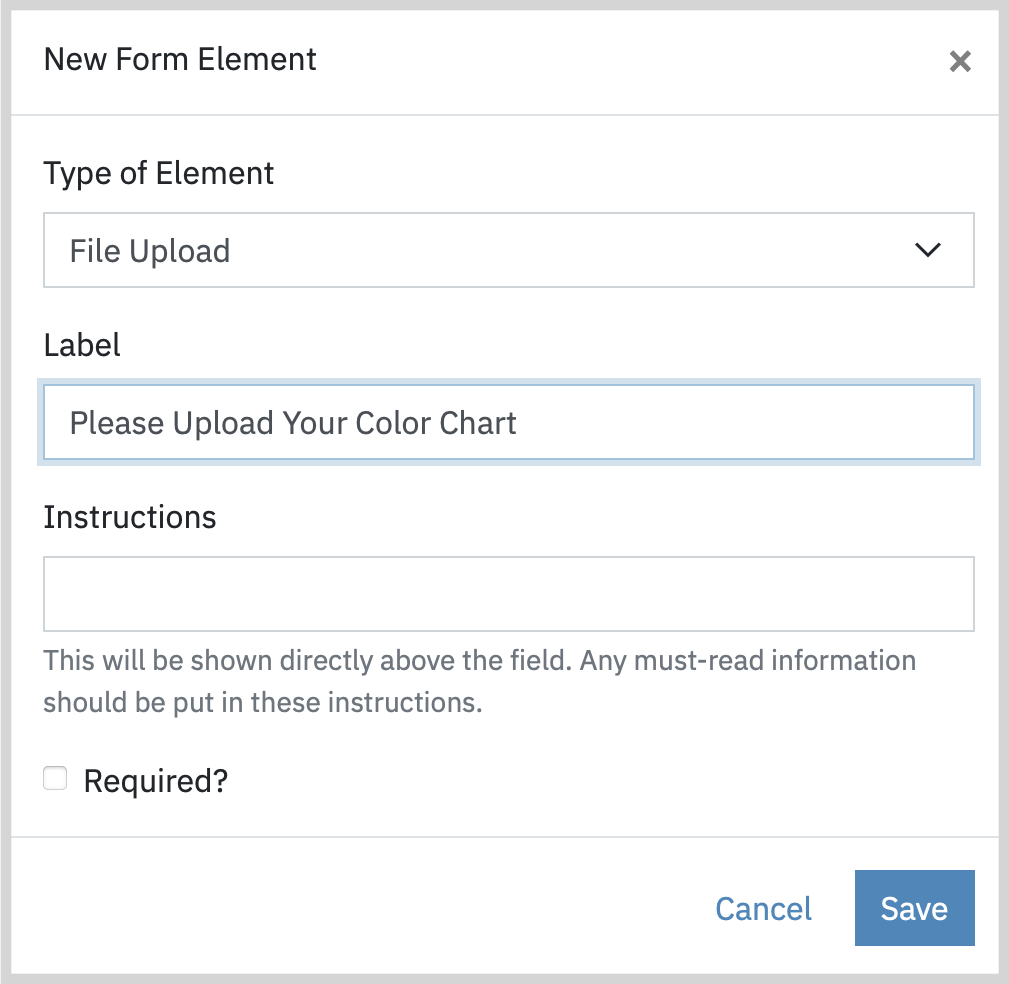
Task: Expand element type list showing File Upload
Action: [x=508, y=250]
